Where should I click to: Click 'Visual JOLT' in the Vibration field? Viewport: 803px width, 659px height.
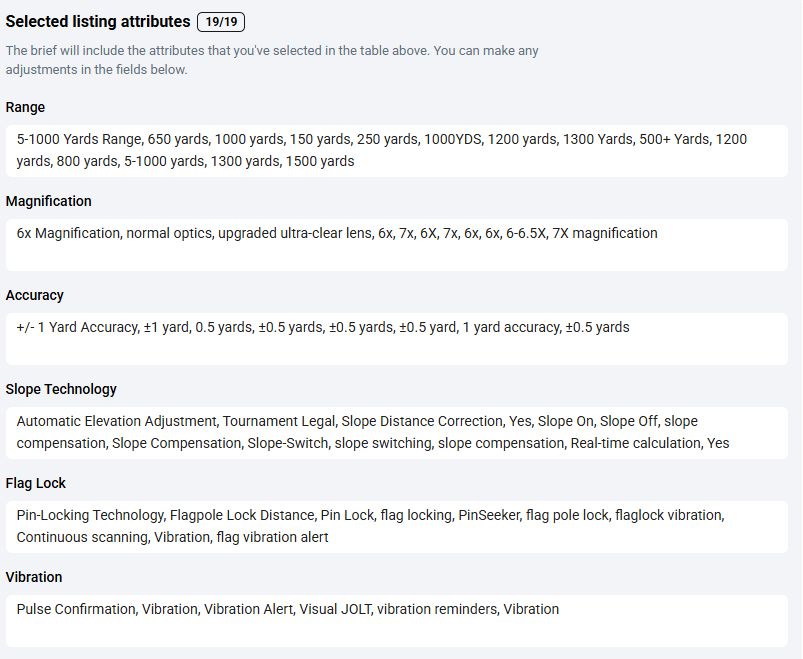(335, 609)
